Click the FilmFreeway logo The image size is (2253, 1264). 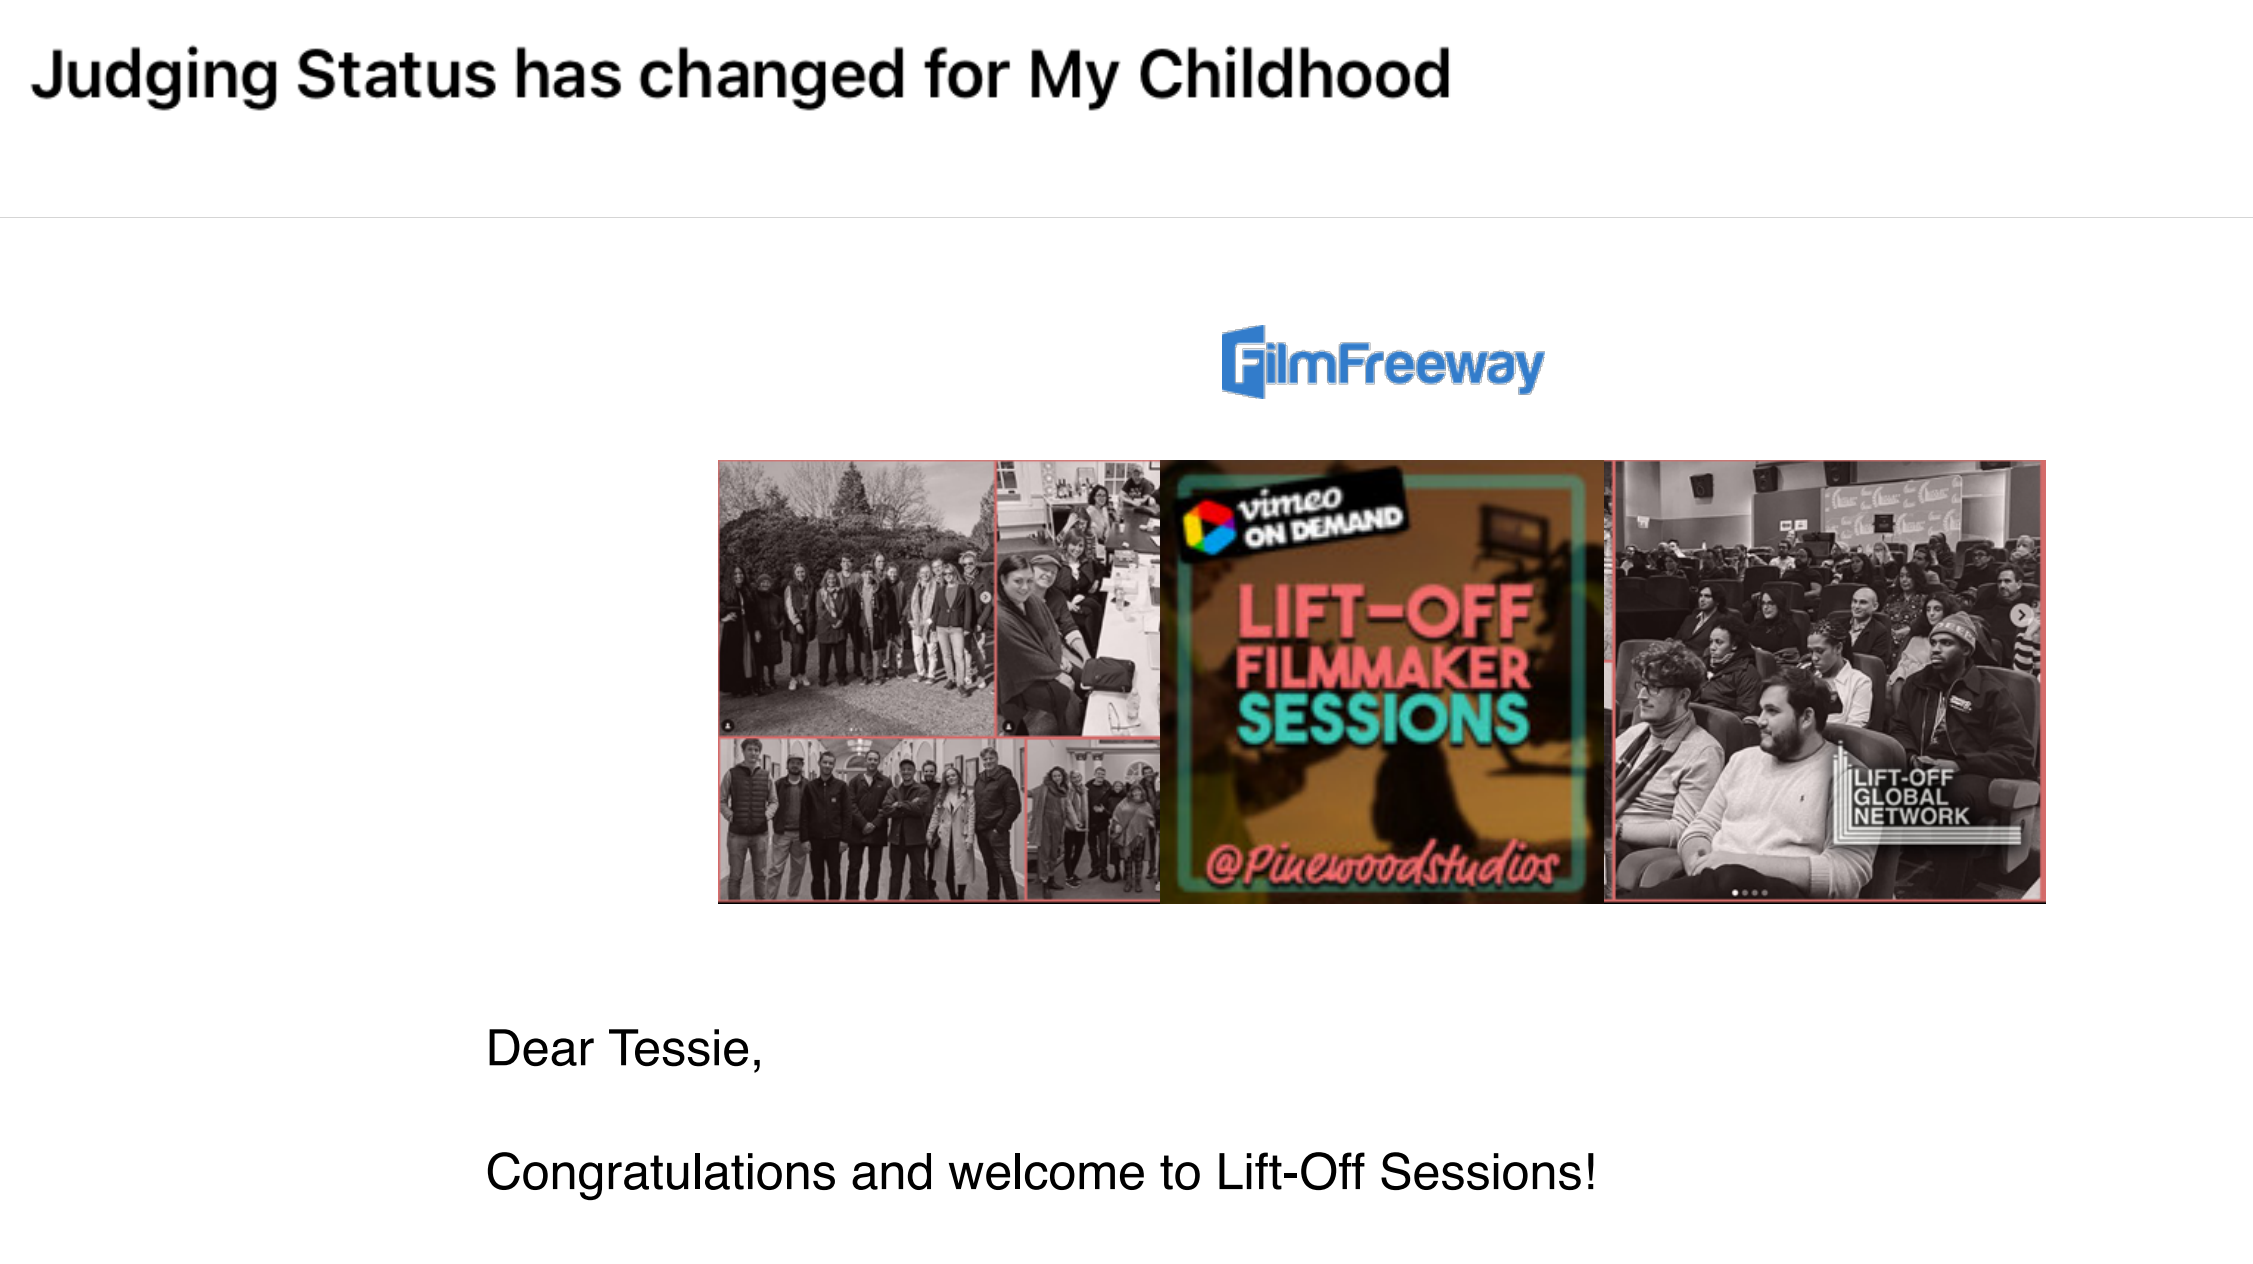1382,362
